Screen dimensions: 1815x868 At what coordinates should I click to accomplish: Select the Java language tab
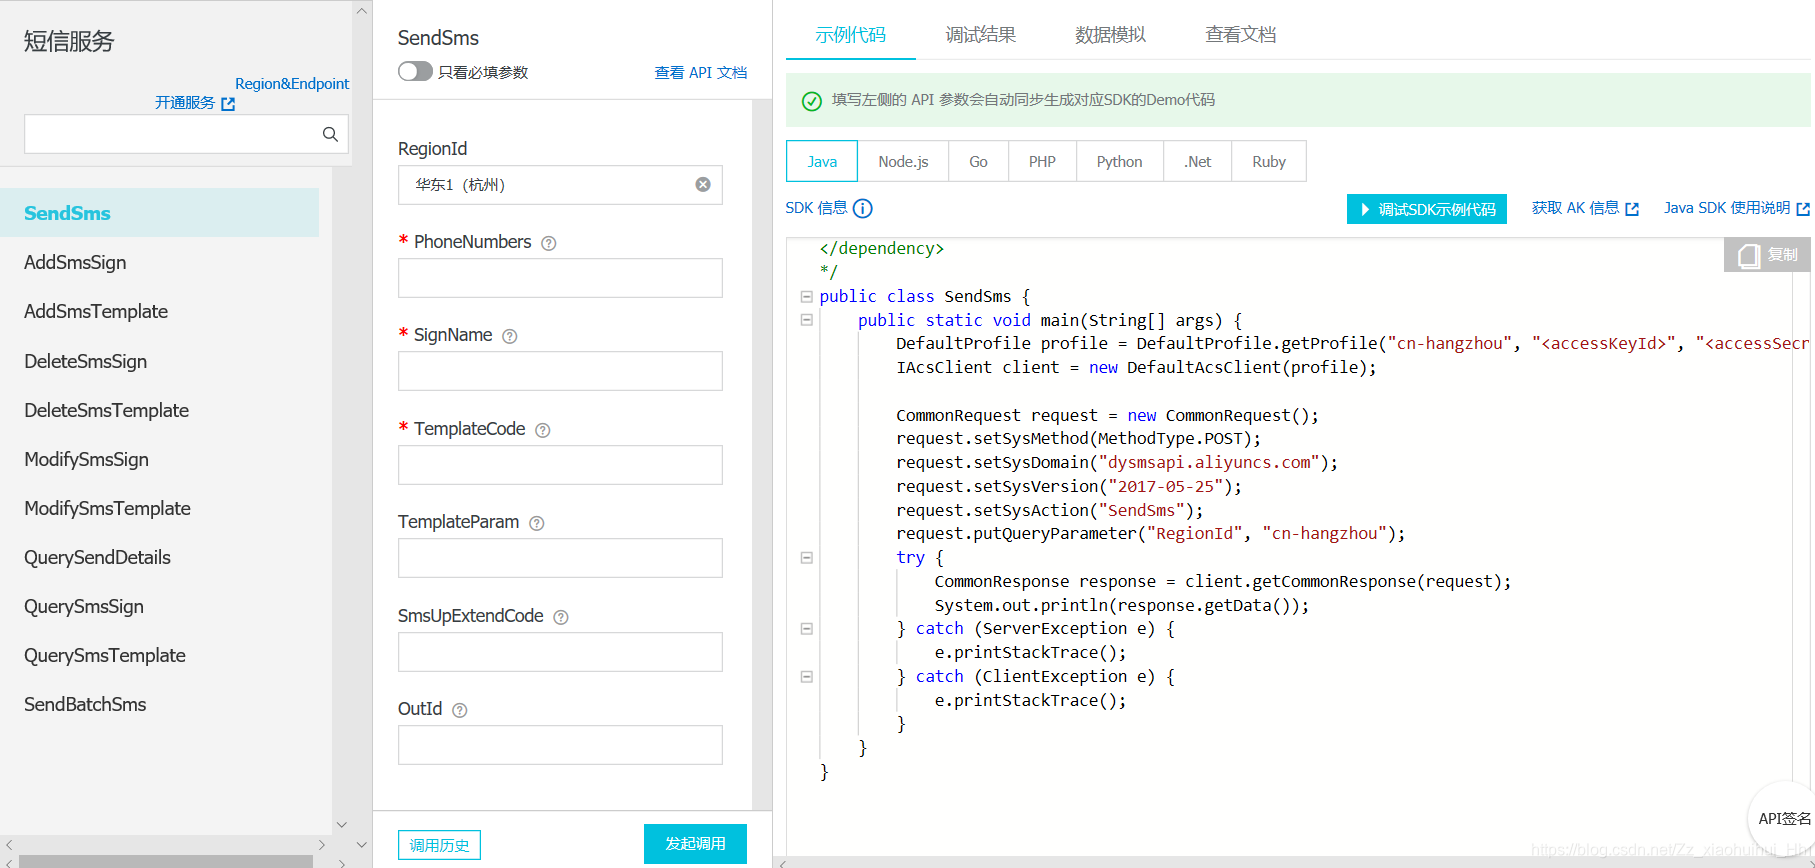point(822,161)
